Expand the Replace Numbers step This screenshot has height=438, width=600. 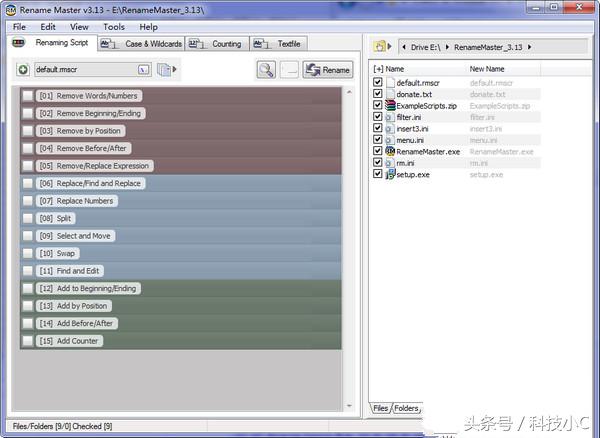(x=77, y=201)
